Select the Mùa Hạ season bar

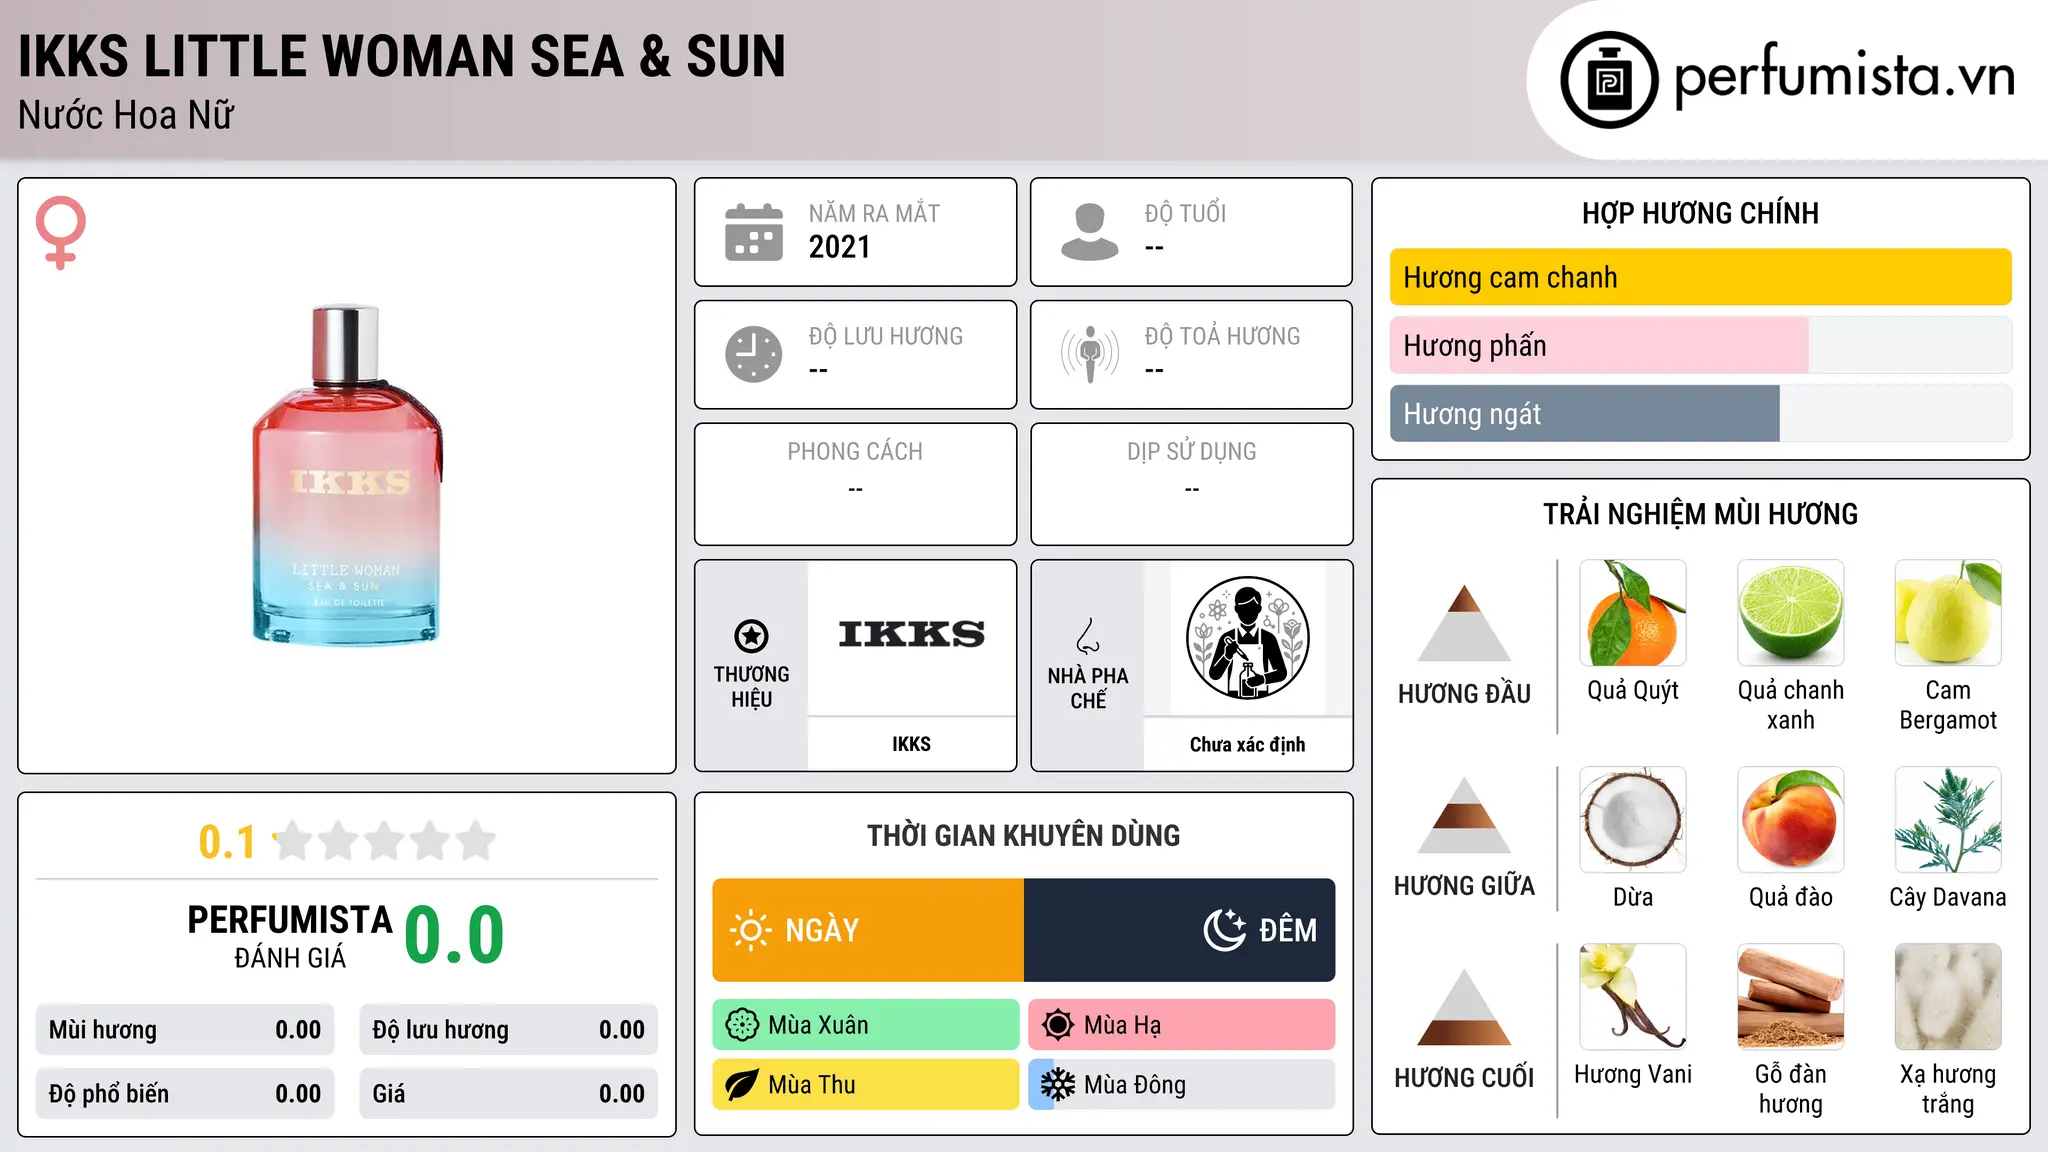point(1182,1025)
